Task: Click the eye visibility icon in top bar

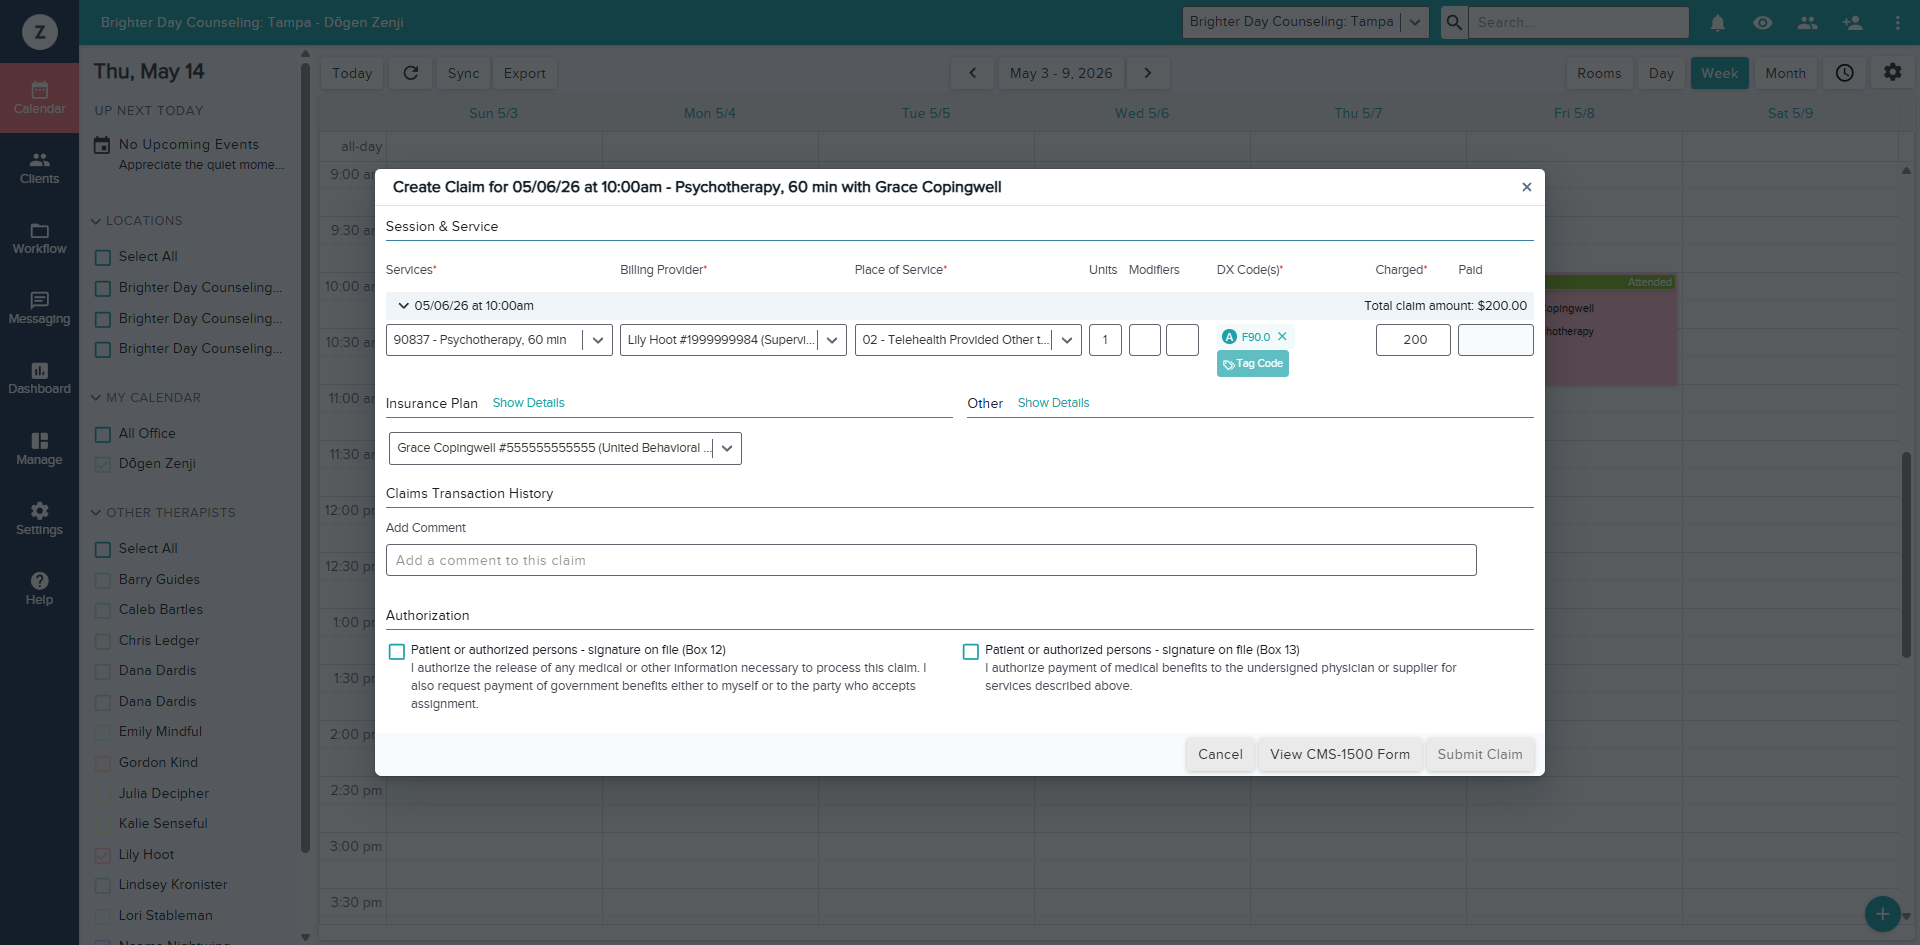Action: (x=1763, y=22)
